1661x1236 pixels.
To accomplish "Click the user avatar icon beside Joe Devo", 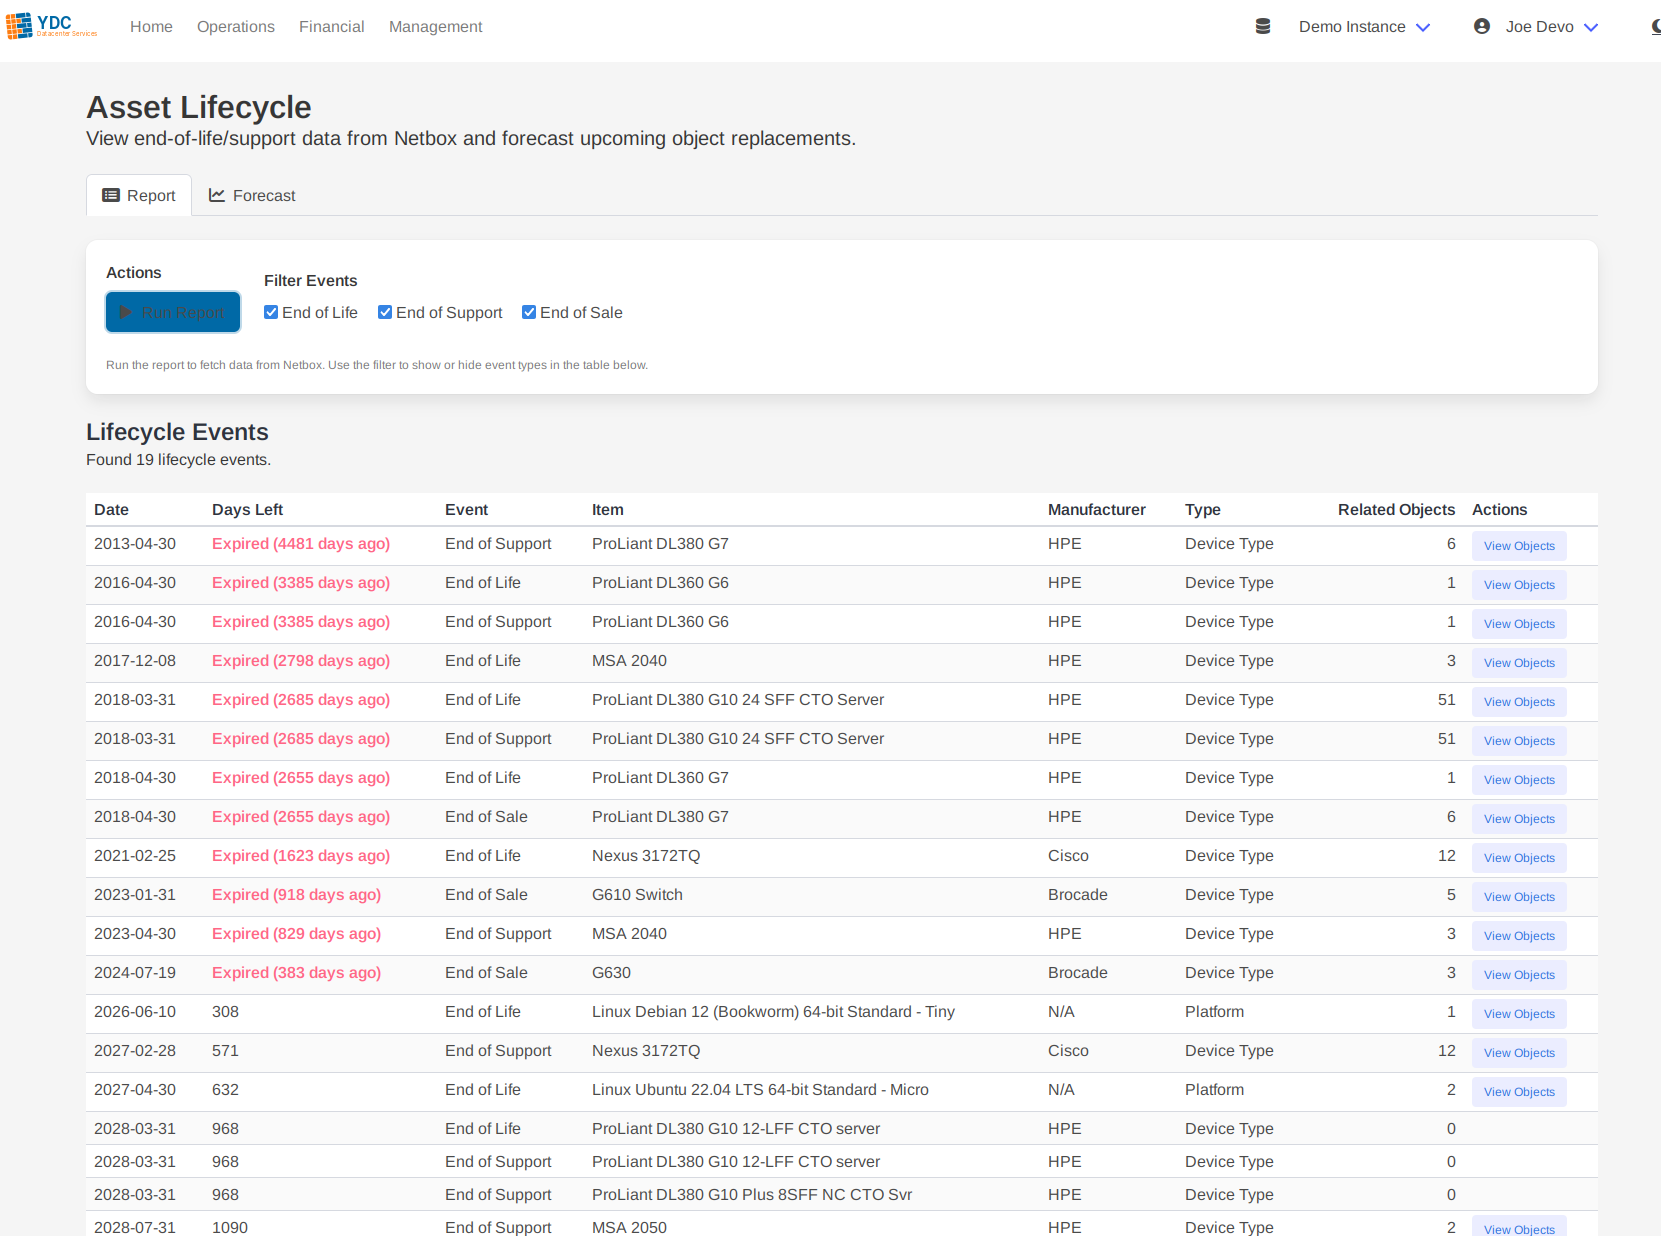I will pyautogui.click(x=1482, y=27).
